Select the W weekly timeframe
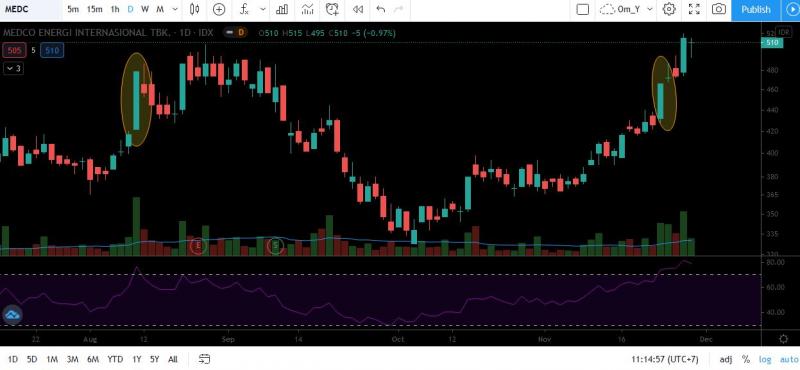Viewport: 800px width, 370px height. (x=145, y=9)
